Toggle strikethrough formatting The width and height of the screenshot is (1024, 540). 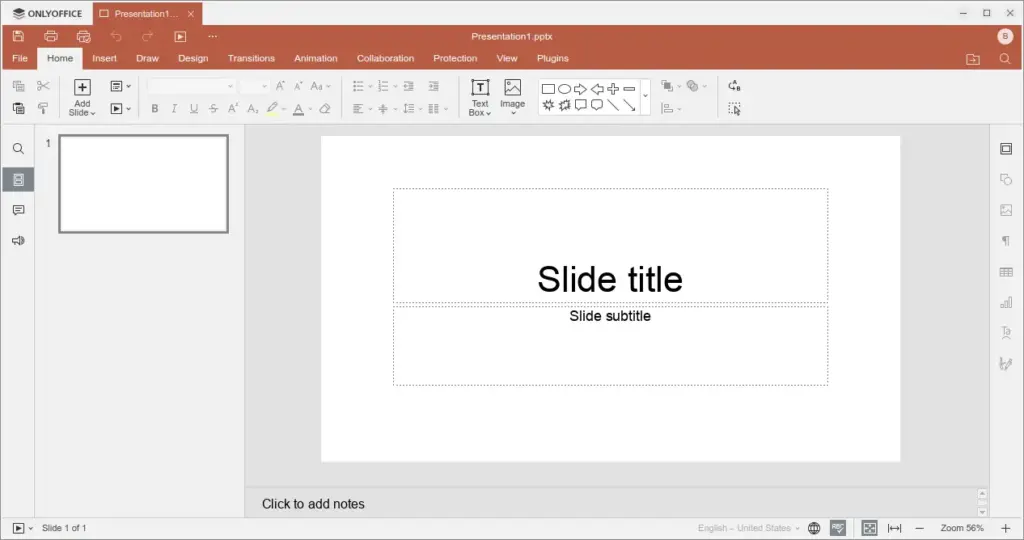pos(214,108)
